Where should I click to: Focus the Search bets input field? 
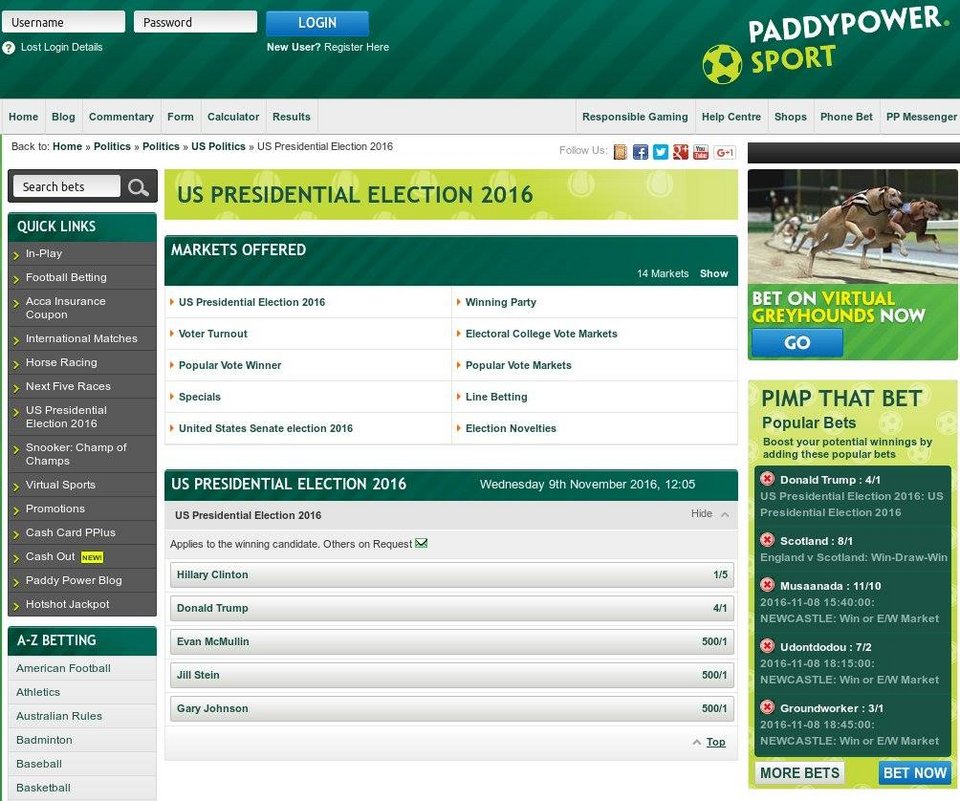(x=68, y=187)
